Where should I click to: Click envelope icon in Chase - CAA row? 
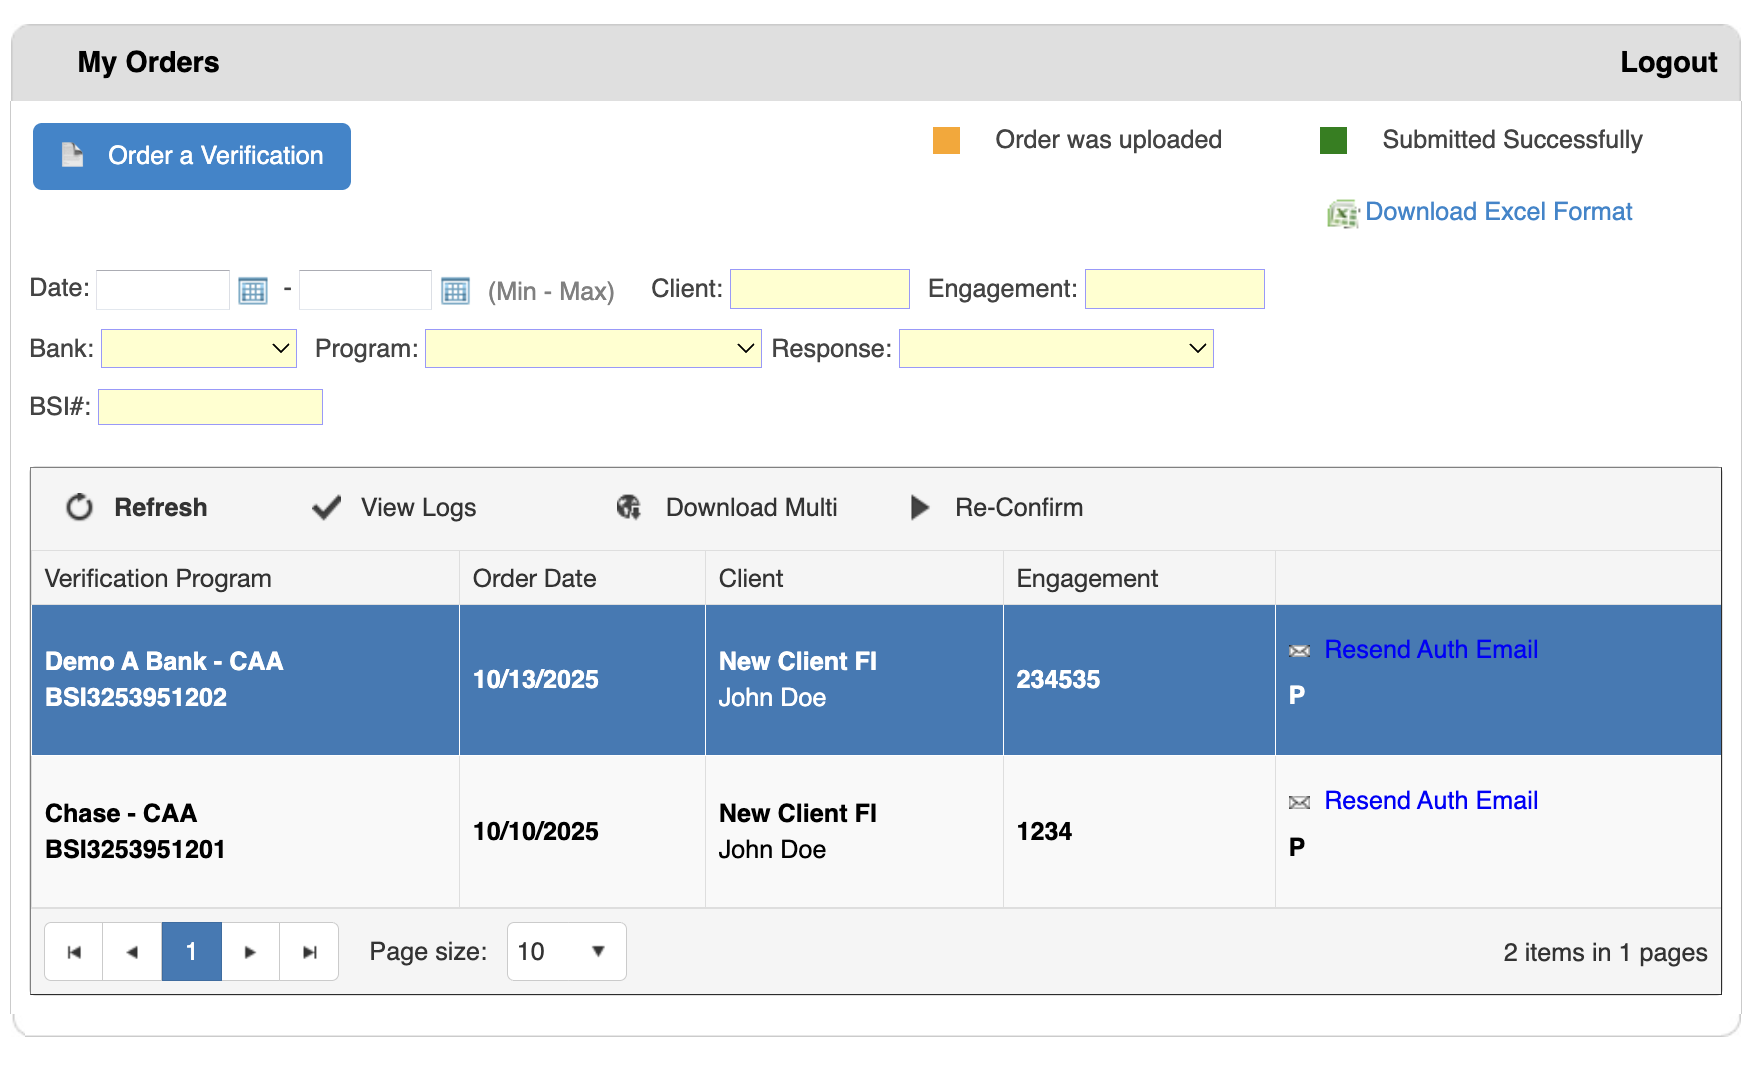coord(1299,802)
